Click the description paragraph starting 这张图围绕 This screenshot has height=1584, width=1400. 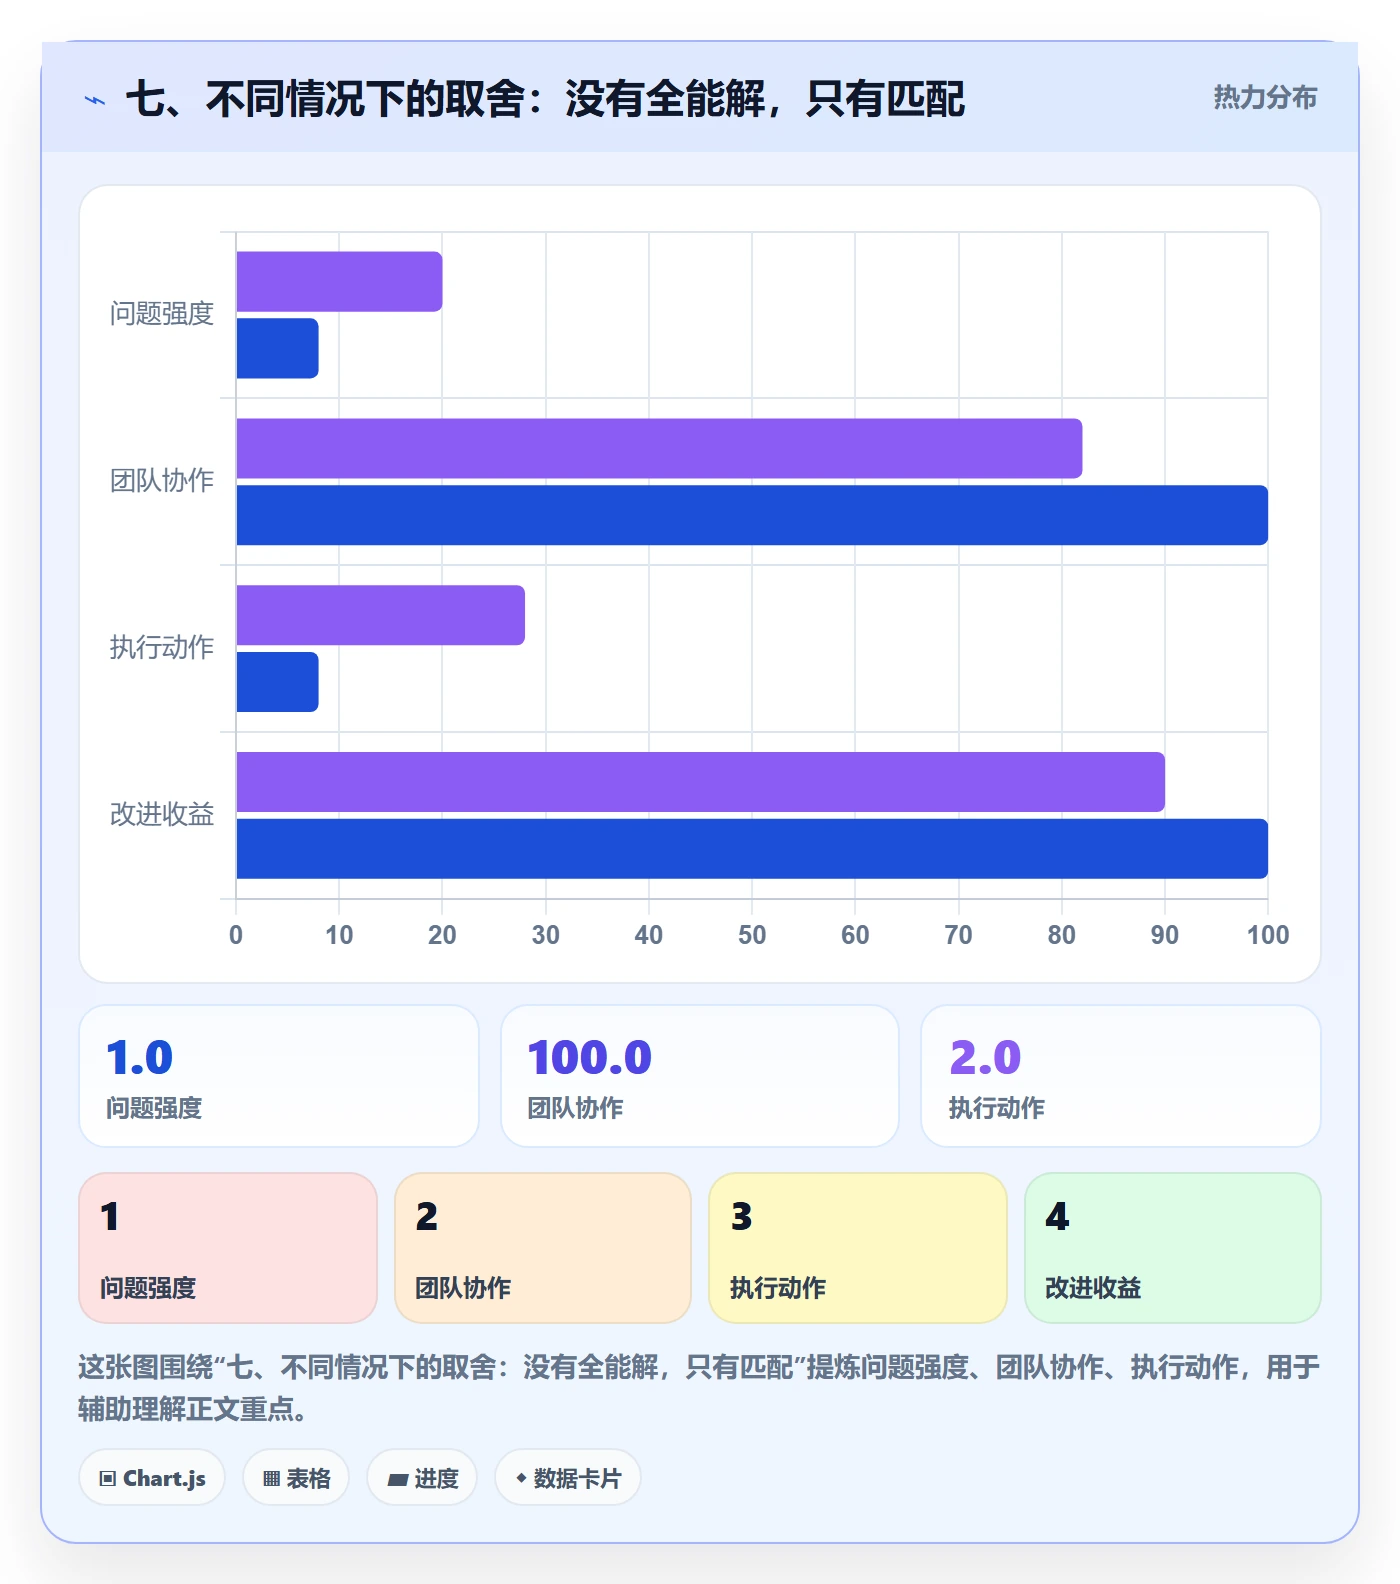[x=699, y=1388]
